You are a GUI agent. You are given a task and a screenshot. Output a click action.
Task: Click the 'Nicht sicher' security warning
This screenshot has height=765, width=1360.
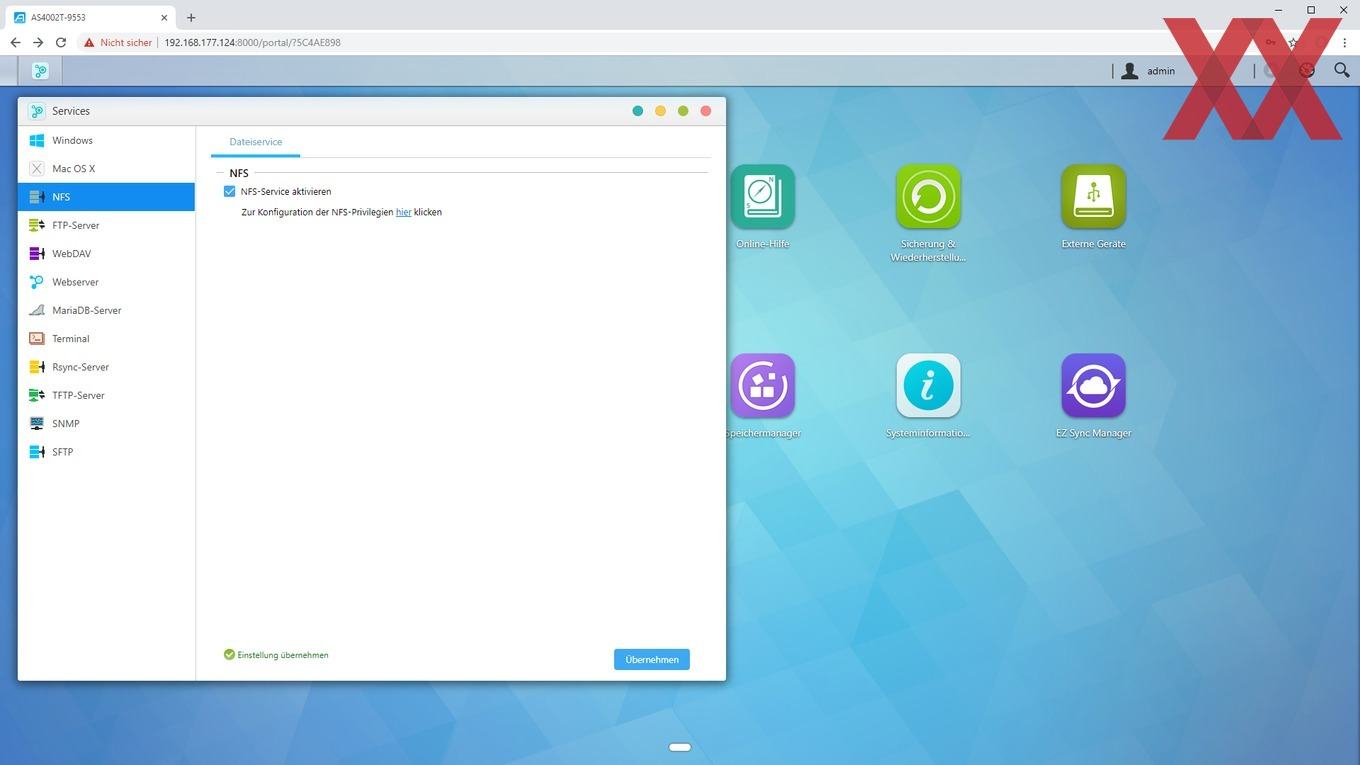118,43
